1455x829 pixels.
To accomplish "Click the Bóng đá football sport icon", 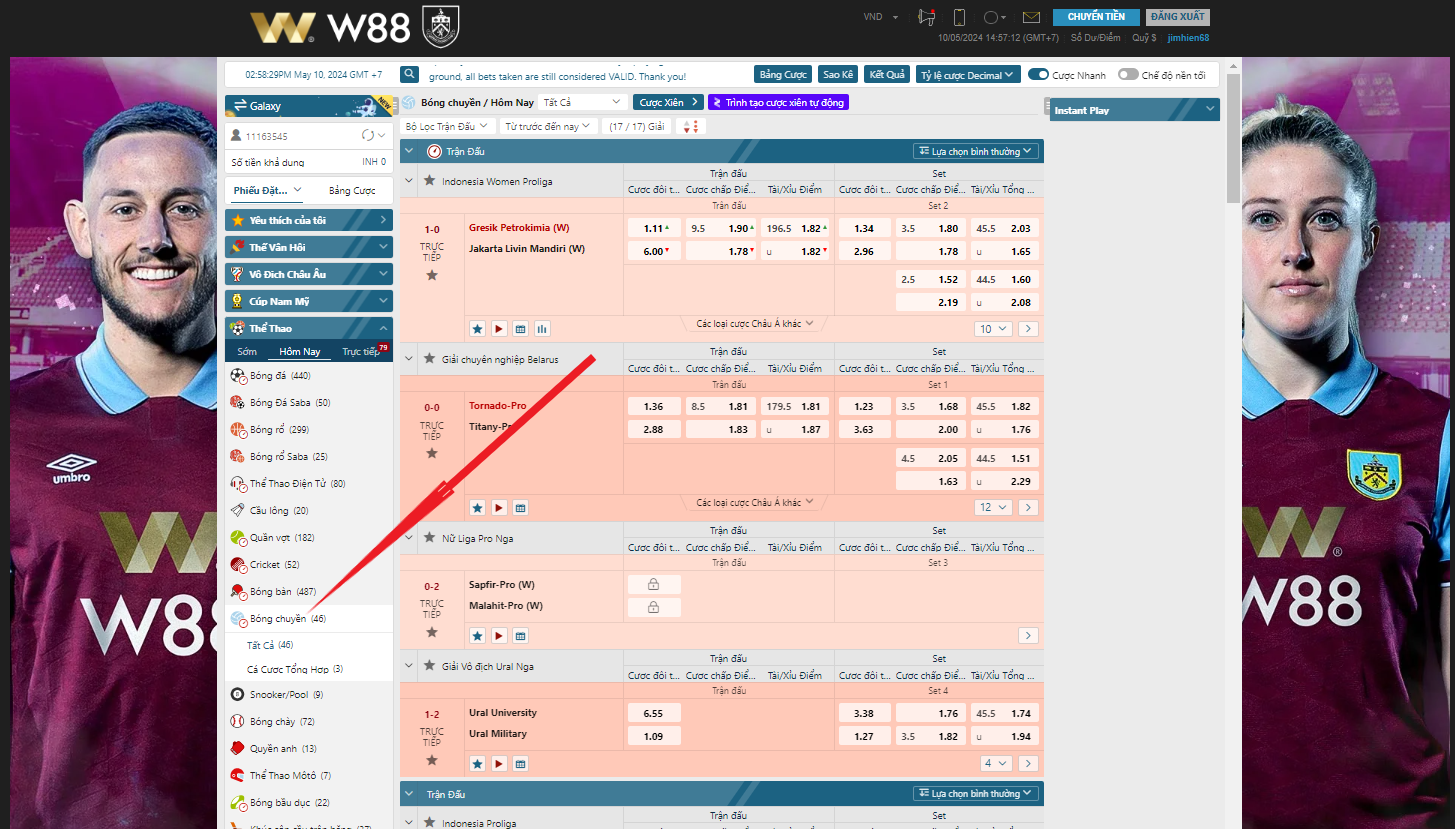I will click(x=238, y=376).
